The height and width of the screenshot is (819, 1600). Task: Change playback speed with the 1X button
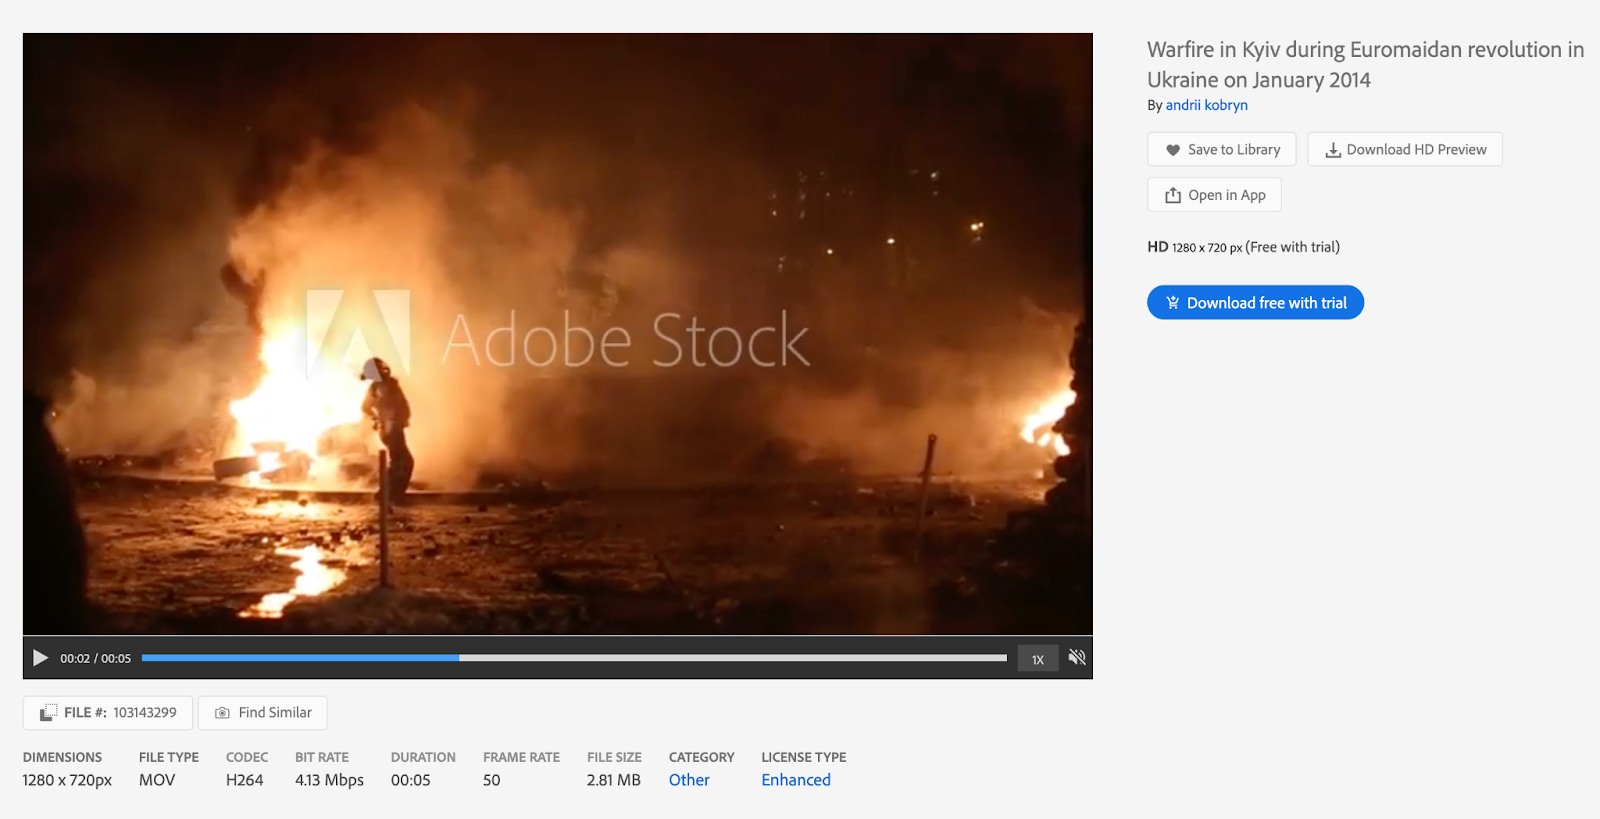point(1038,659)
